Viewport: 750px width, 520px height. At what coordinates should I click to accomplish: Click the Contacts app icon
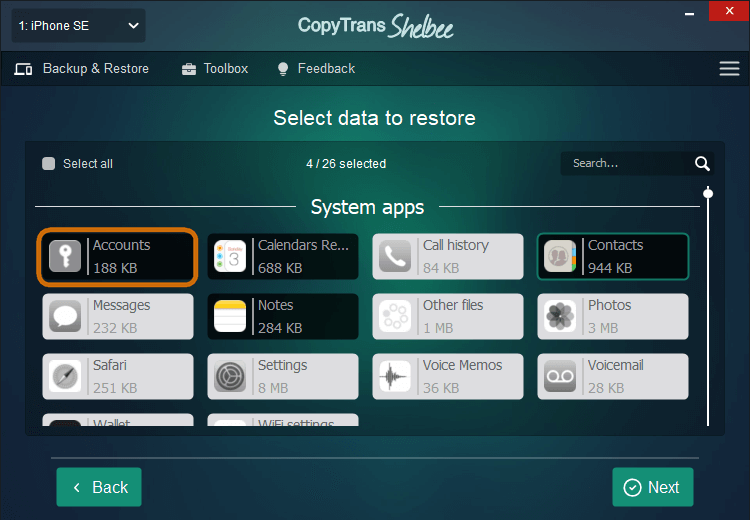point(560,256)
